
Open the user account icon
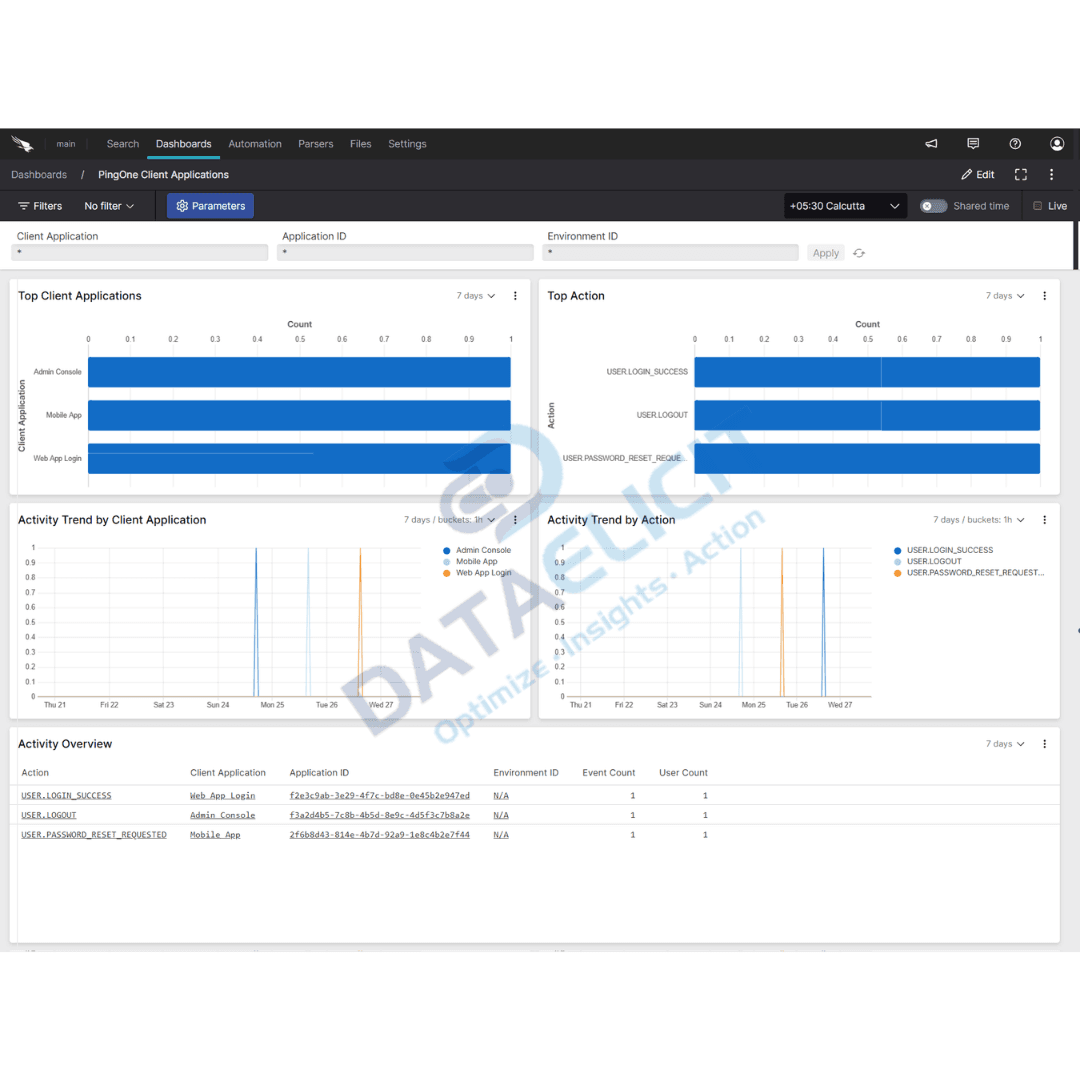point(1057,143)
